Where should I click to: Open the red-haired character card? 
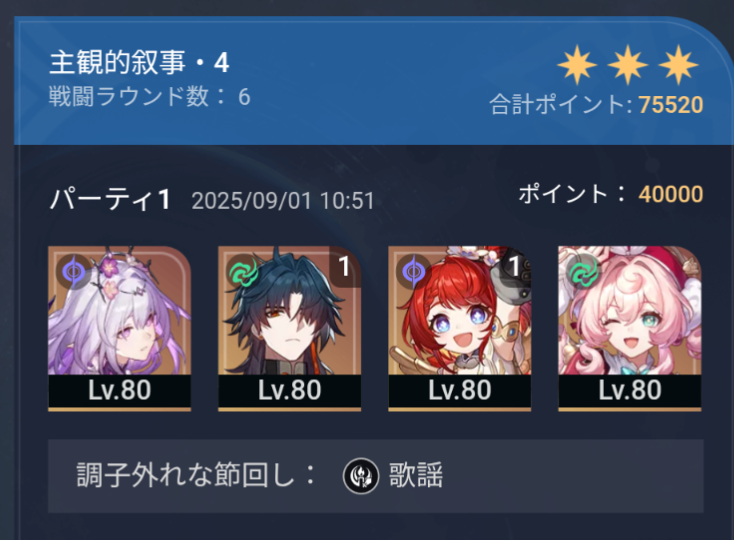(x=460, y=328)
